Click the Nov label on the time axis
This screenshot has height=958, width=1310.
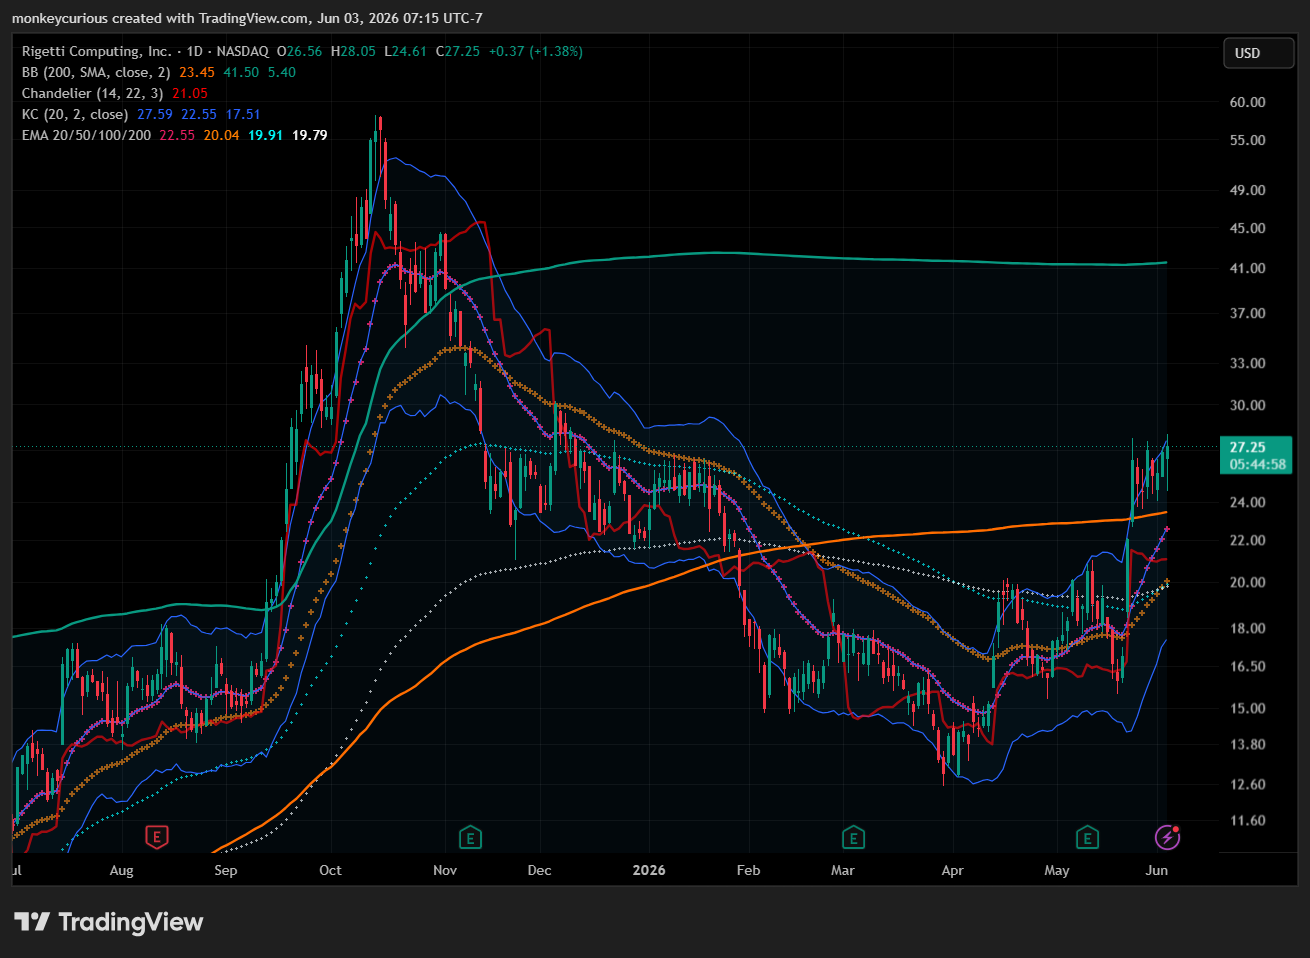point(445,870)
